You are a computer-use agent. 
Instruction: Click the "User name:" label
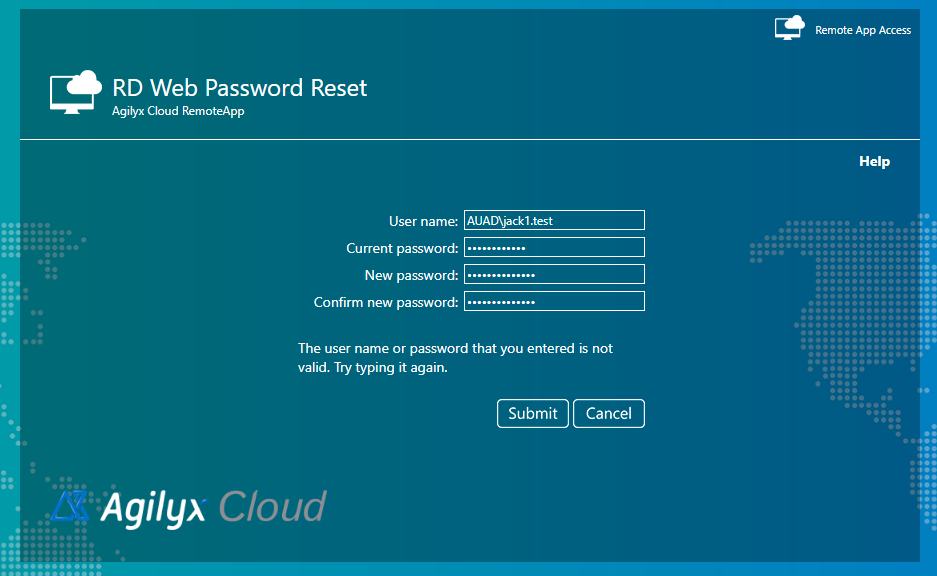(x=423, y=221)
